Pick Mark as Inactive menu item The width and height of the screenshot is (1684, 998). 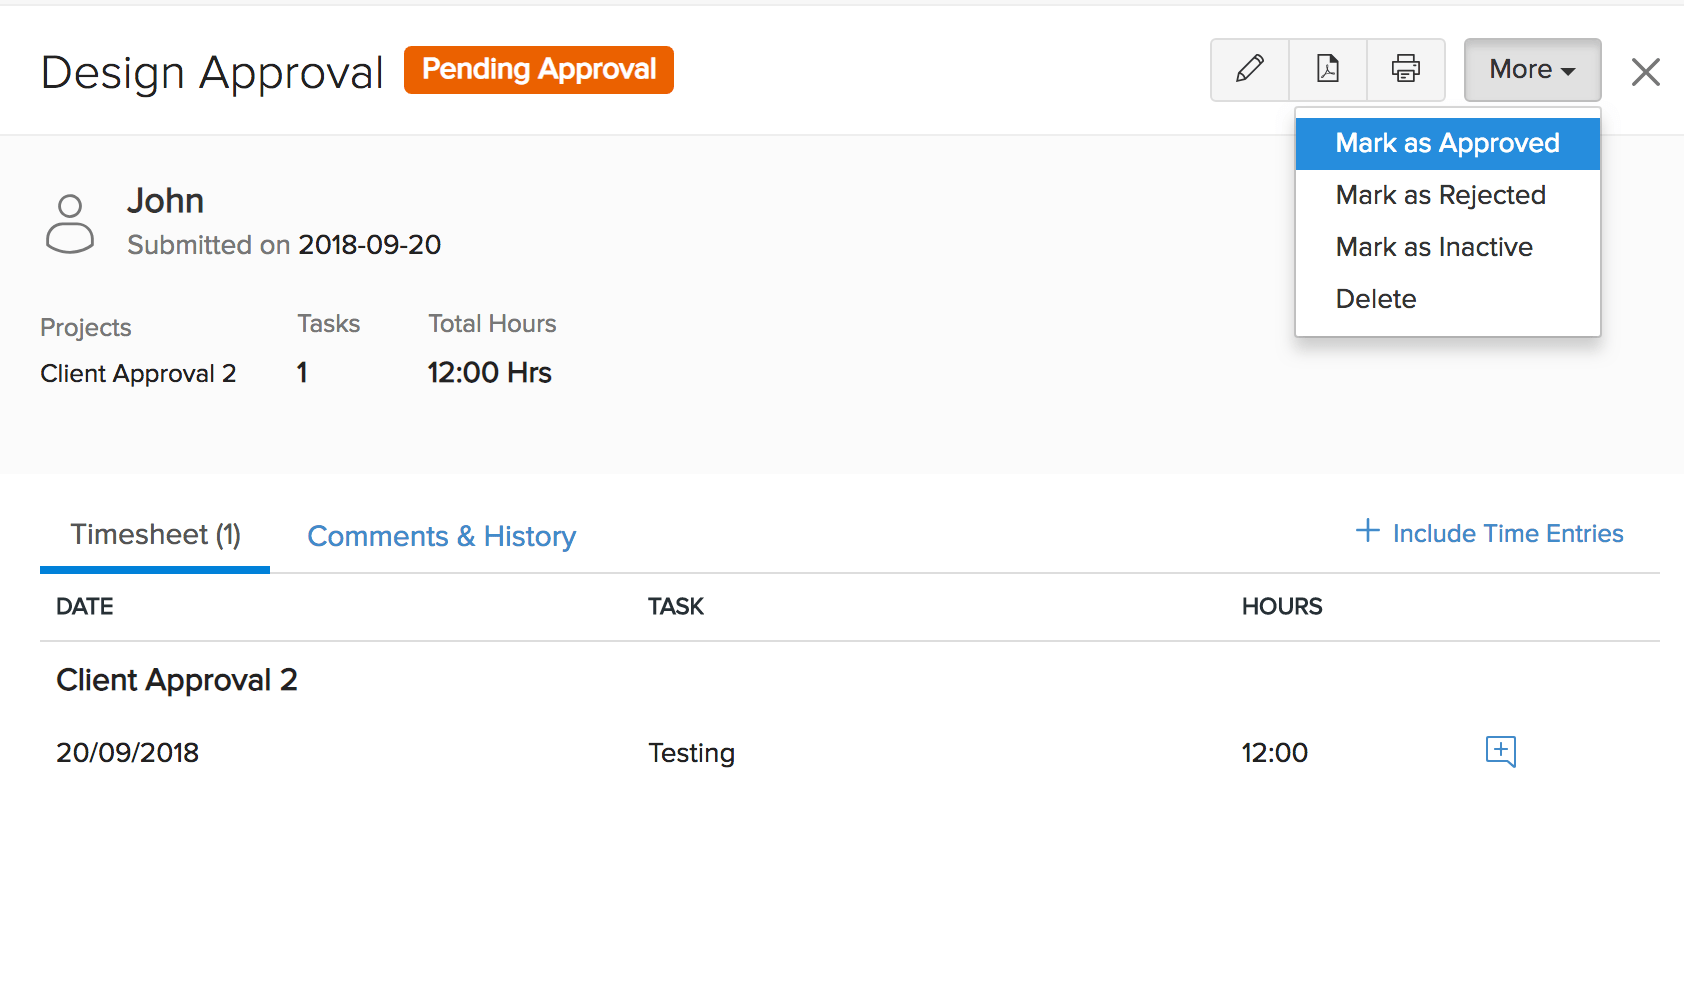pos(1434,247)
